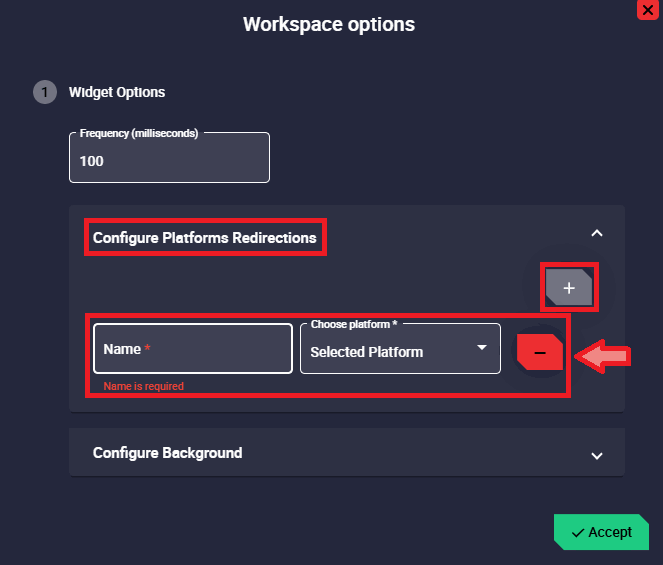Click the Configure Platforms Redirections heading
The width and height of the screenshot is (663, 565).
(x=205, y=238)
